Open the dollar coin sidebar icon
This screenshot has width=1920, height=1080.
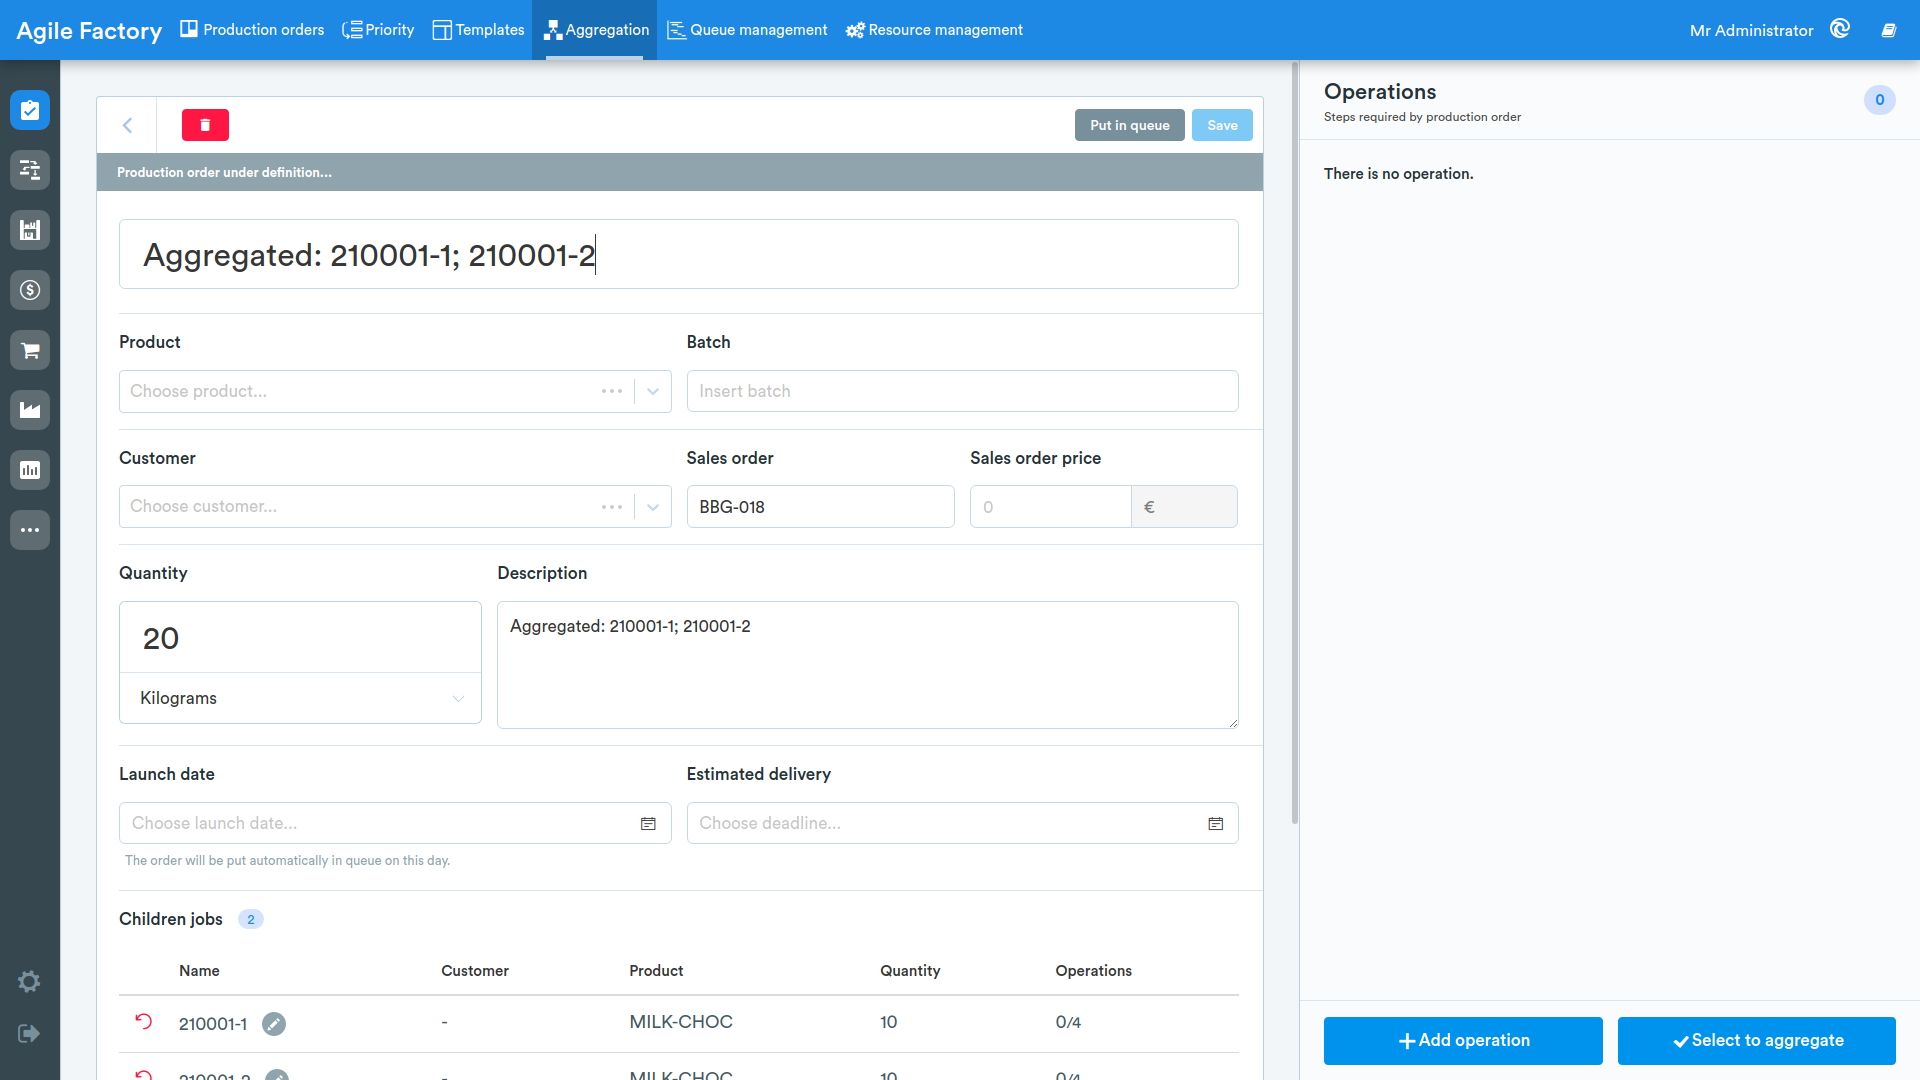click(x=30, y=290)
